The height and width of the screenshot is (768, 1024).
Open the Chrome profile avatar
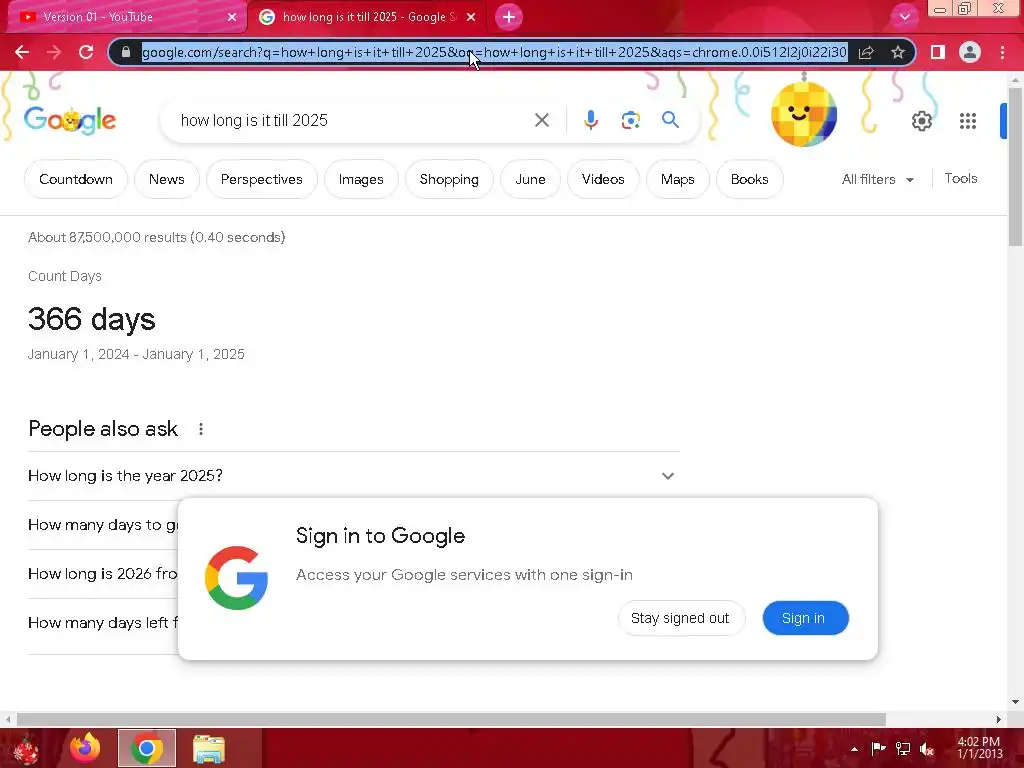point(970,52)
